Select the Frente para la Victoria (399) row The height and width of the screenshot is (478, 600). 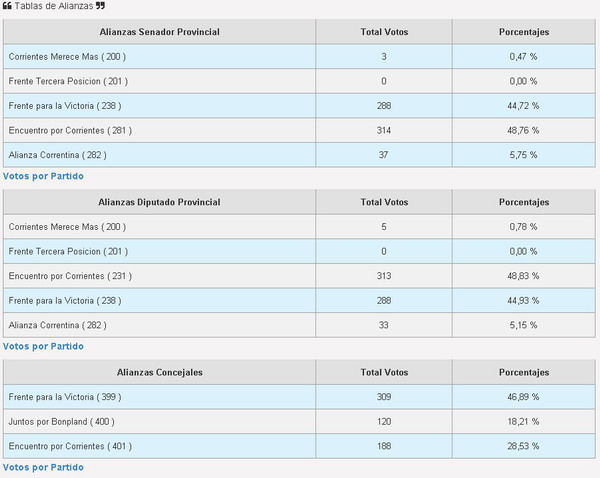click(x=299, y=397)
